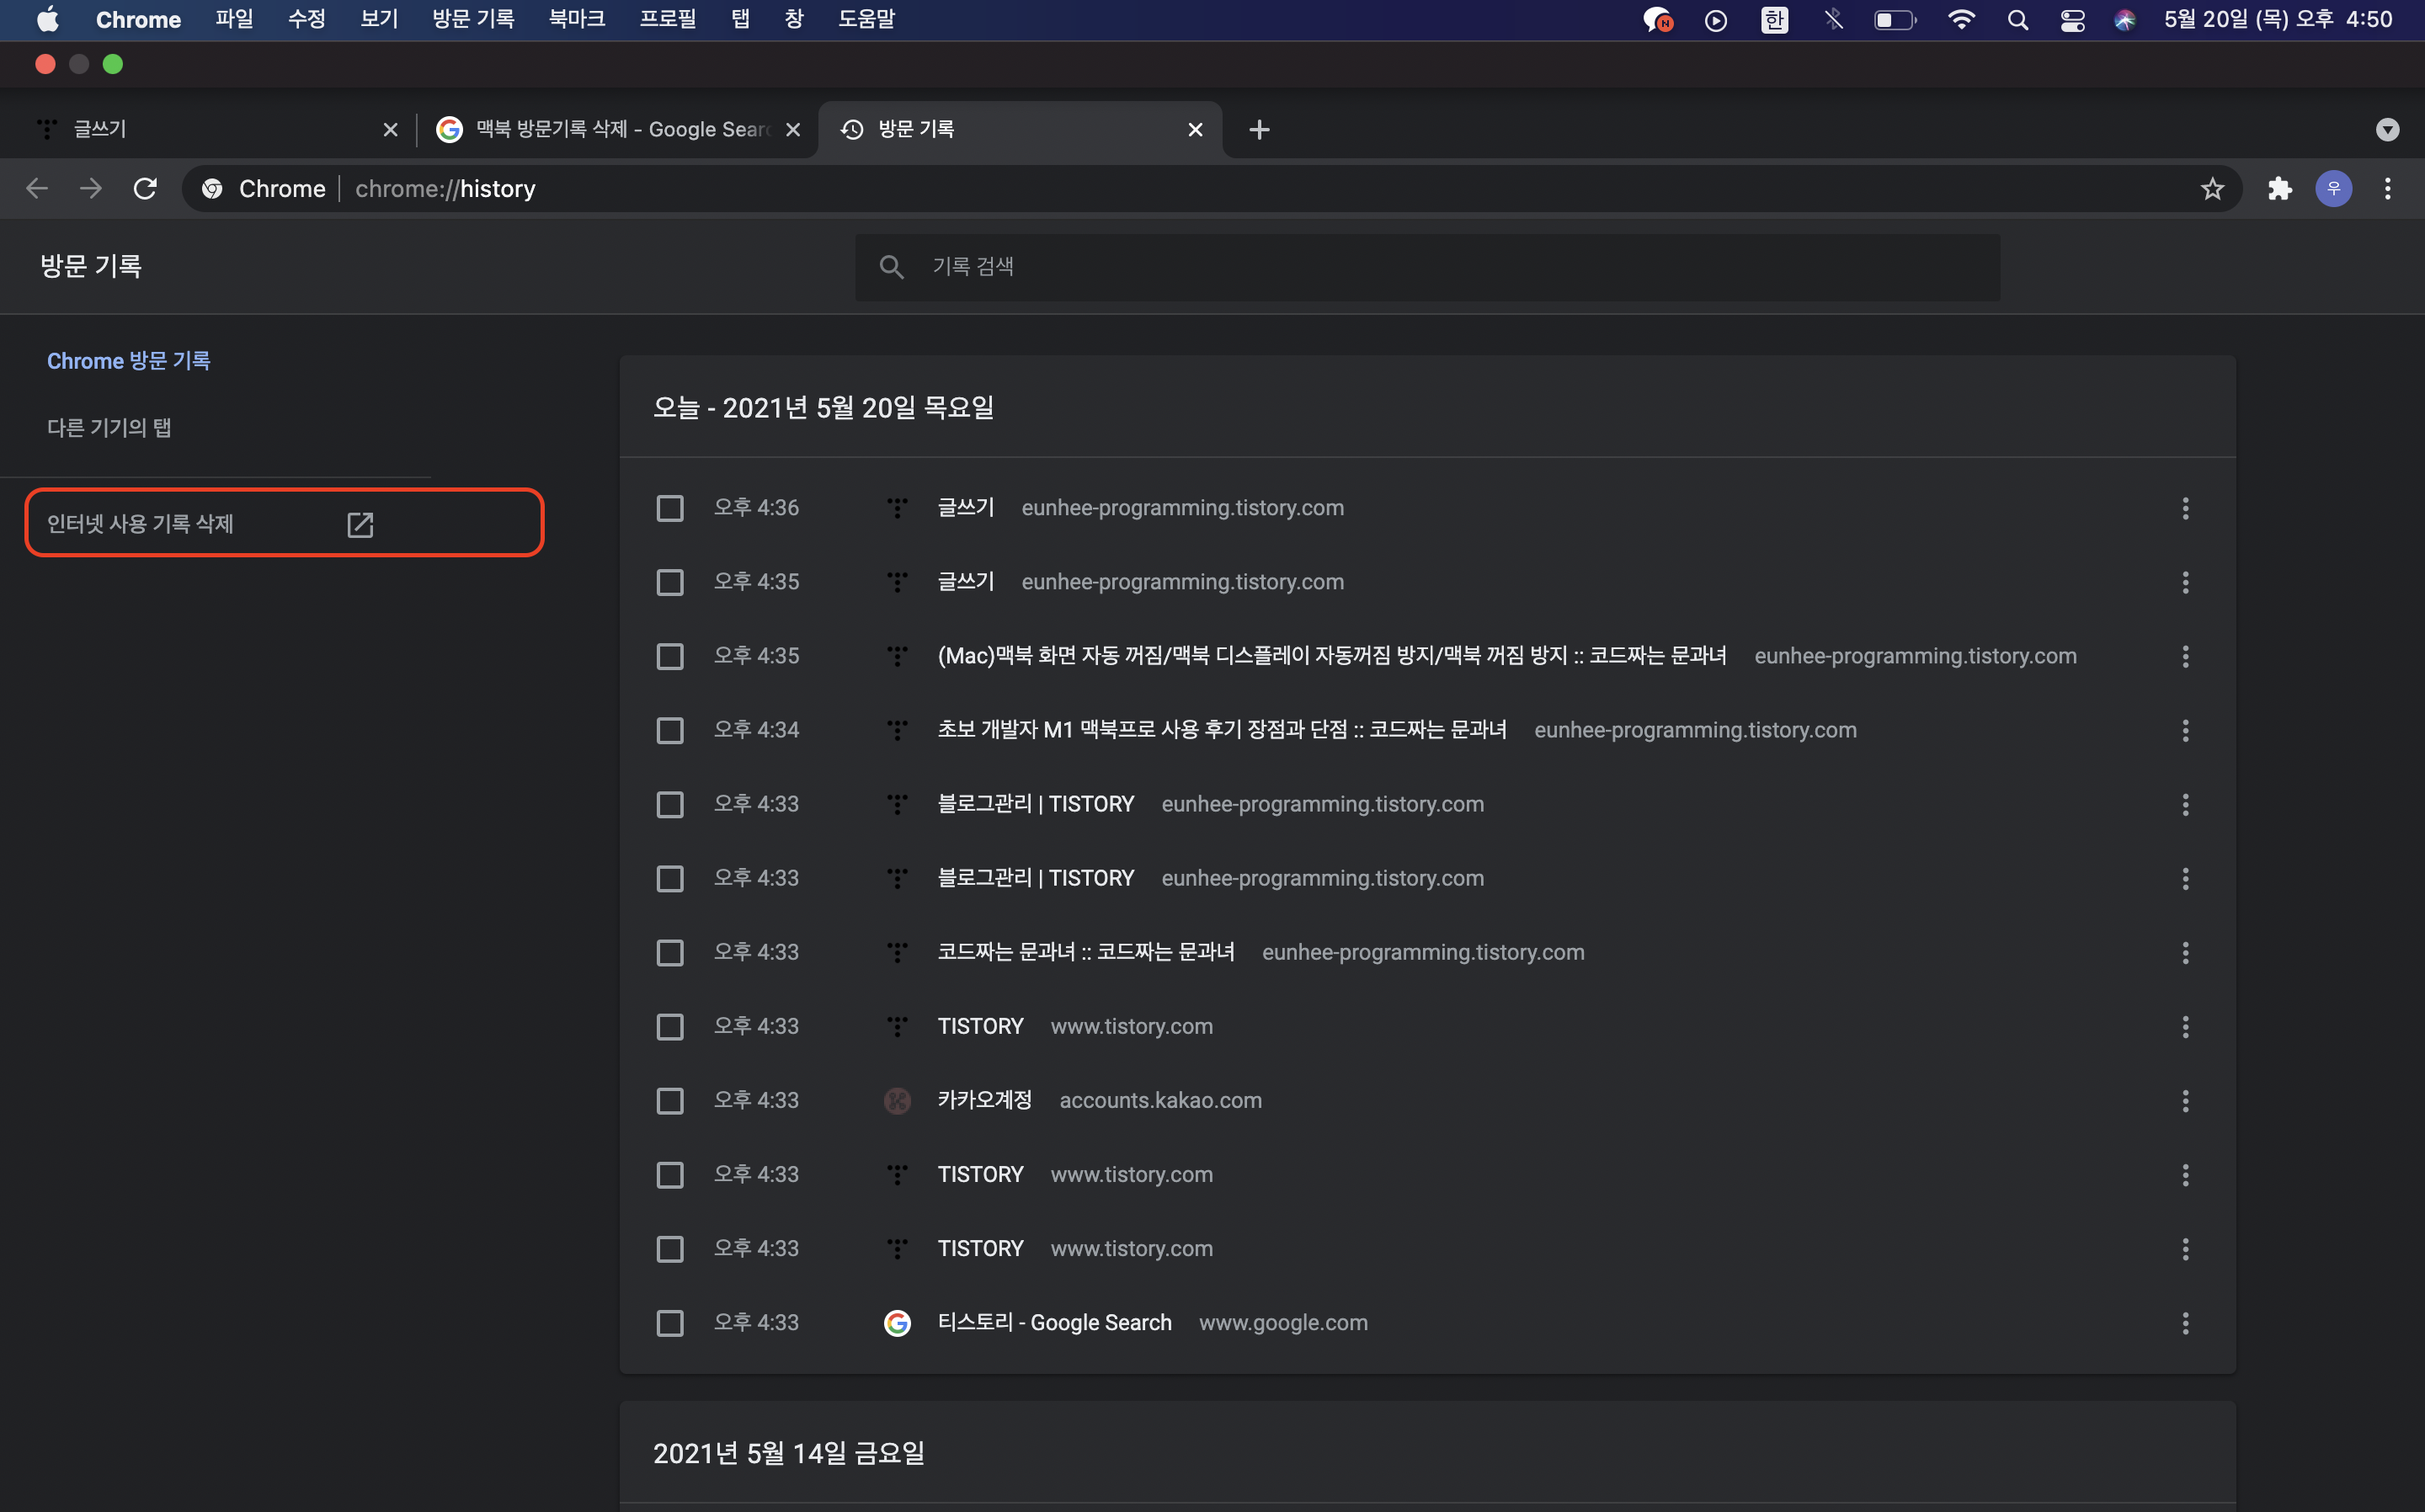The height and width of the screenshot is (1512, 2425).
Task: Click the 기록 검색 search field
Action: point(1440,267)
